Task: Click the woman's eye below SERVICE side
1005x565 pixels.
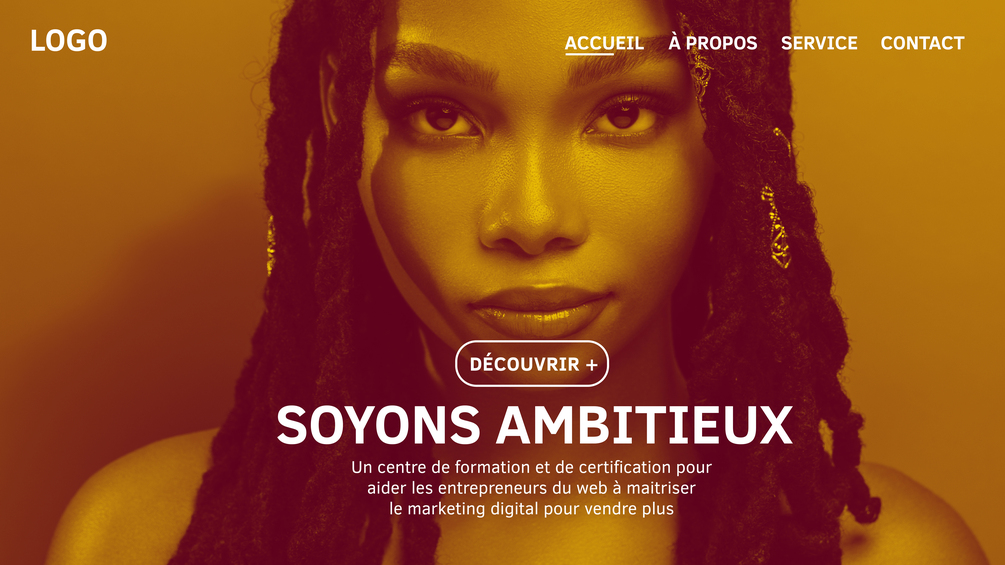Action: 623,117
